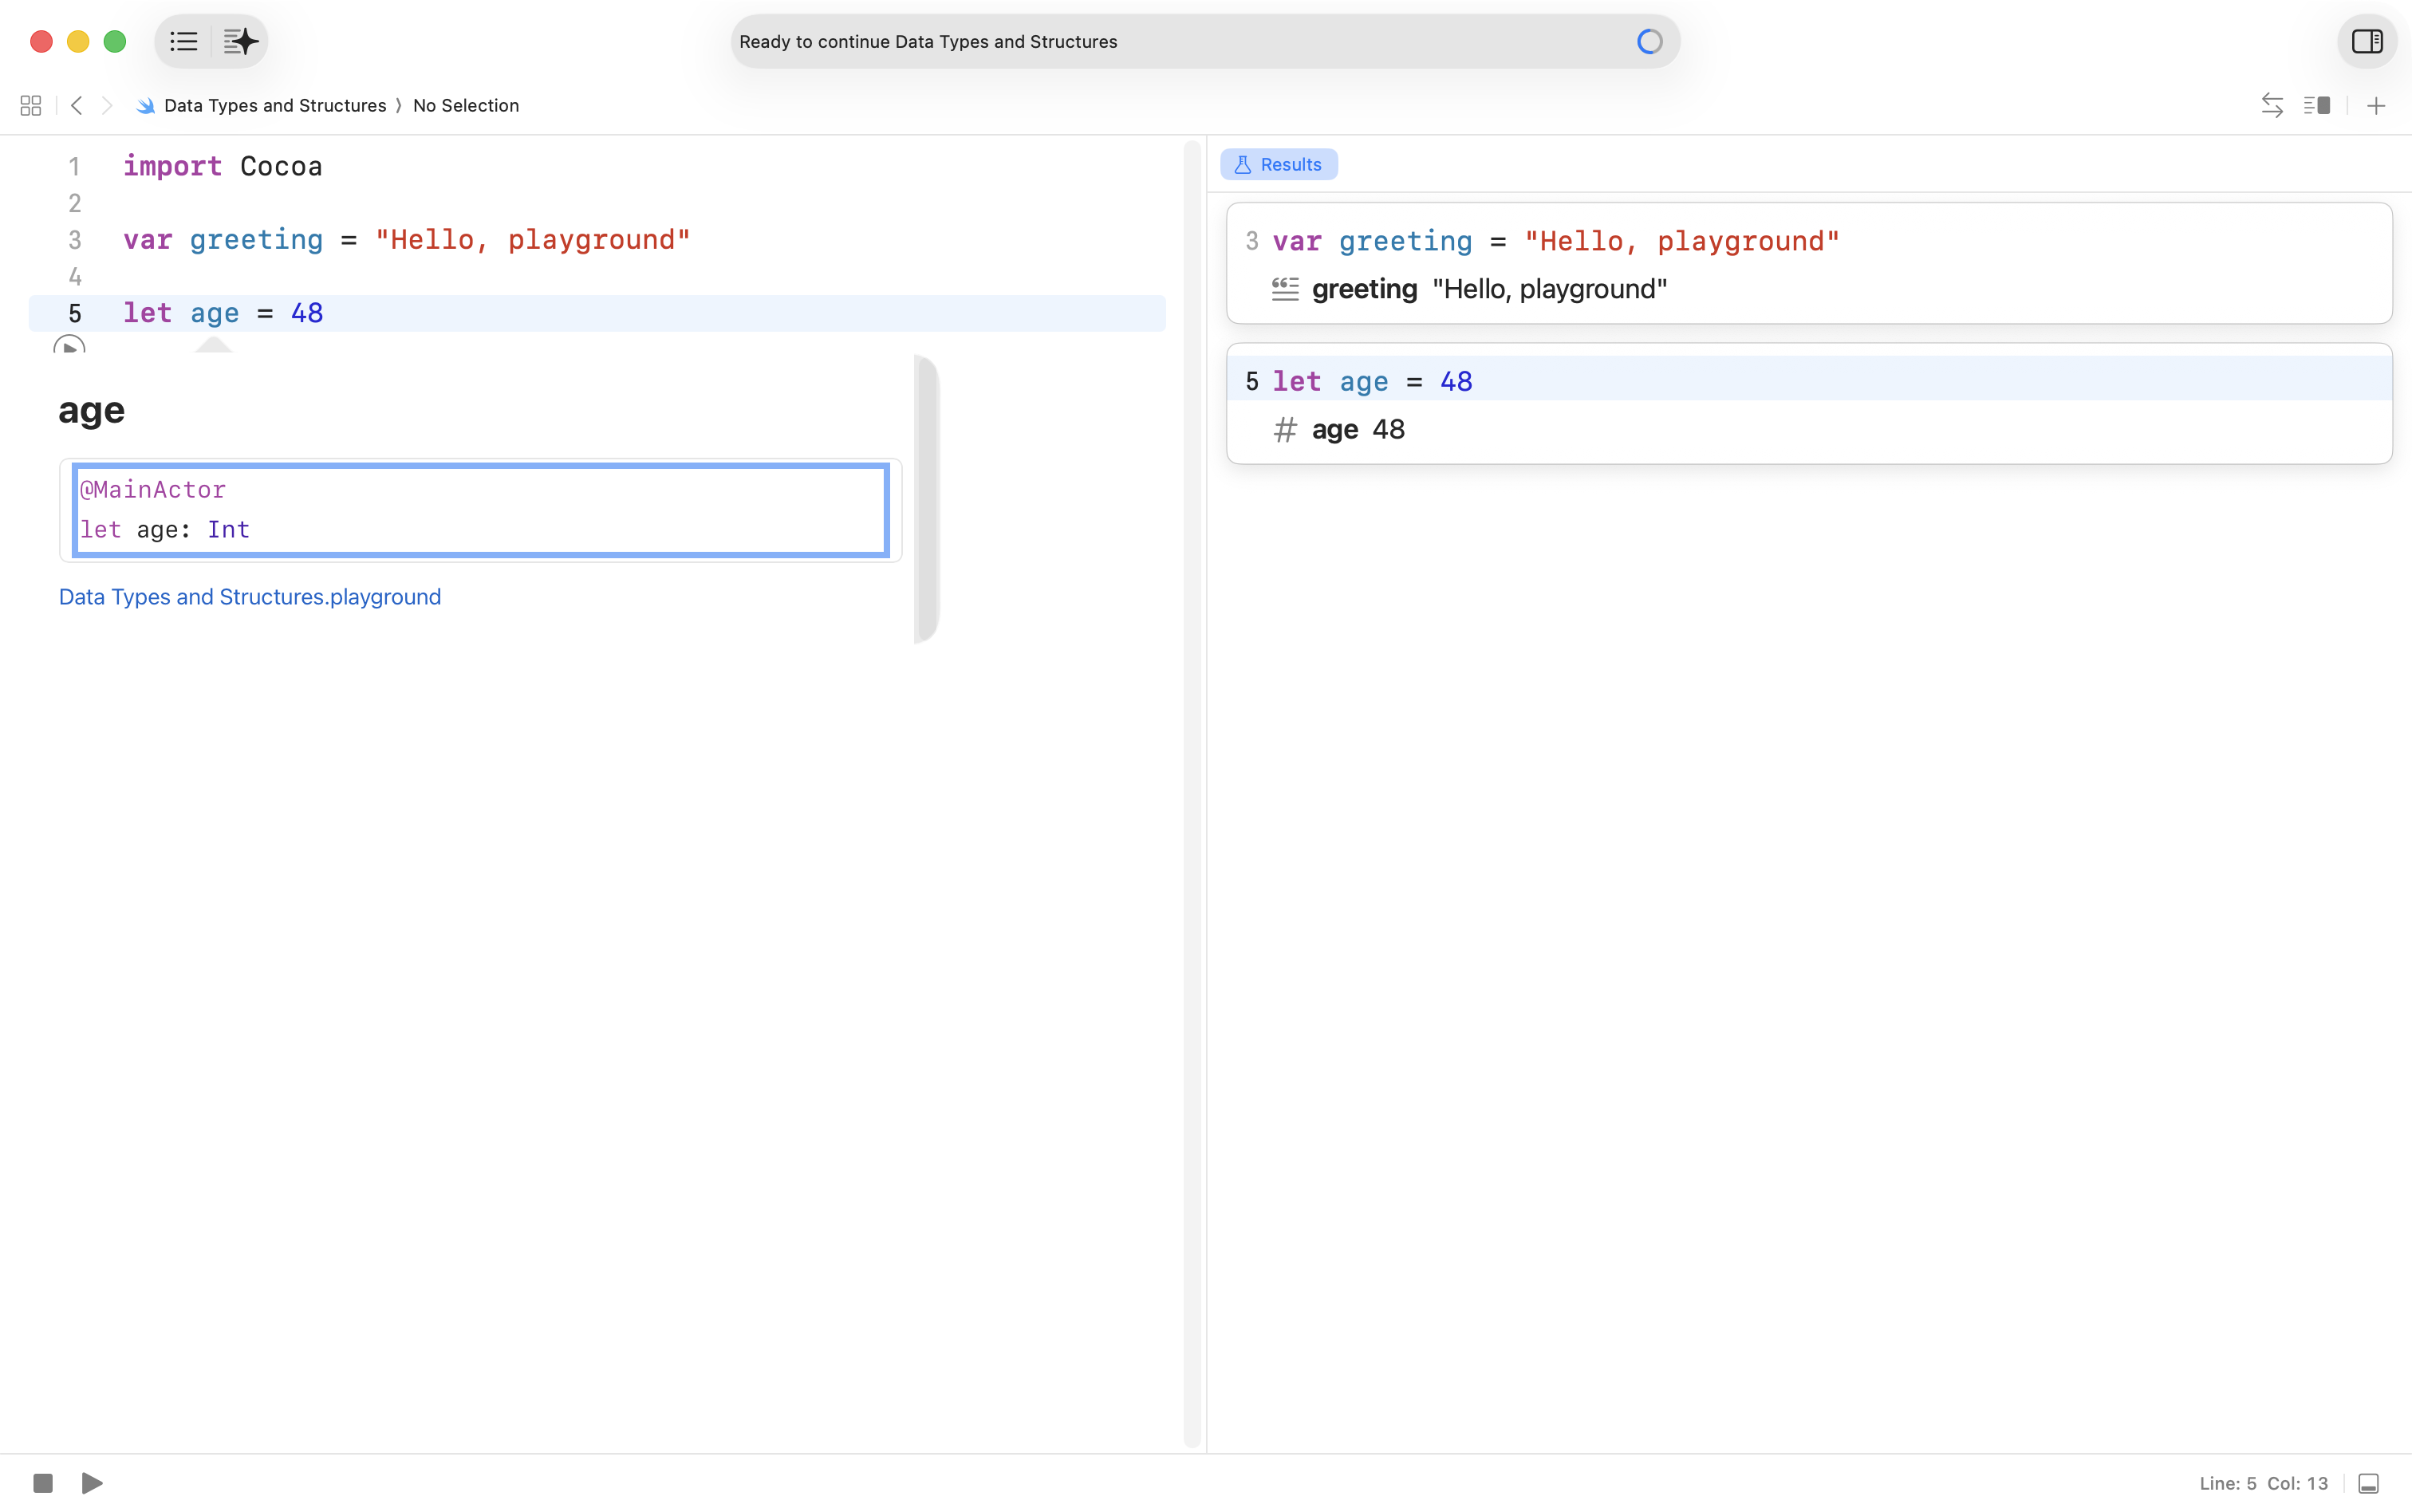The image size is (2412, 1512).
Task: Go back with the left chevron
Action: [77, 105]
